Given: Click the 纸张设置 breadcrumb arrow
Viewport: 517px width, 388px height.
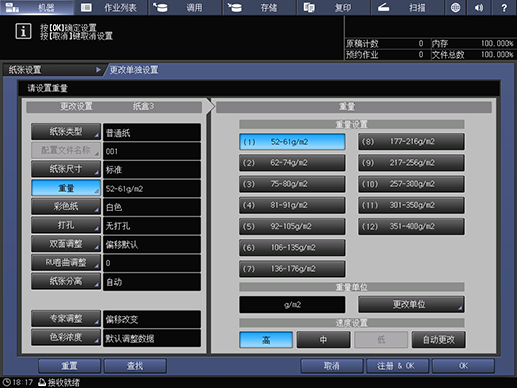Looking at the screenshot, I should 98,70.
